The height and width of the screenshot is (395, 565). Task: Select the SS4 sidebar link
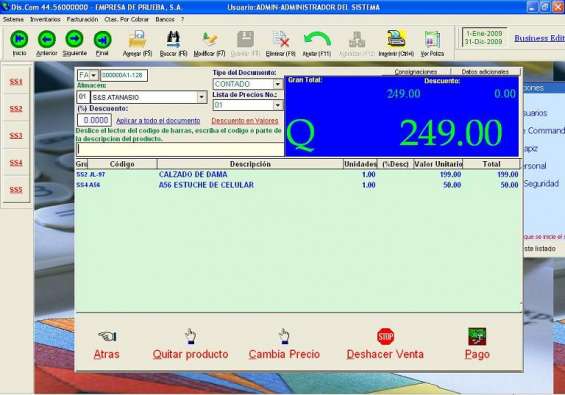(16, 163)
